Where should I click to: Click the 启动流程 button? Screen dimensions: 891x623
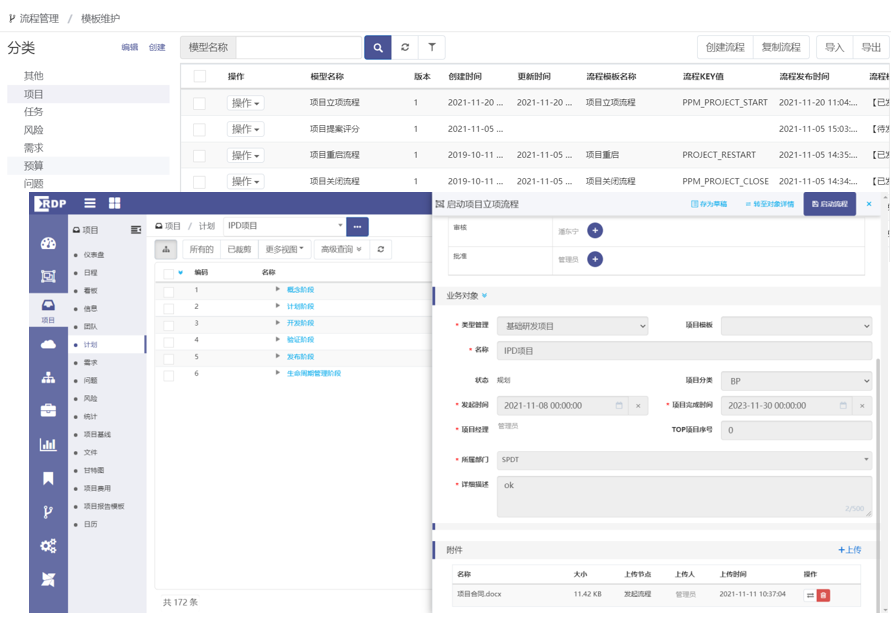829,204
